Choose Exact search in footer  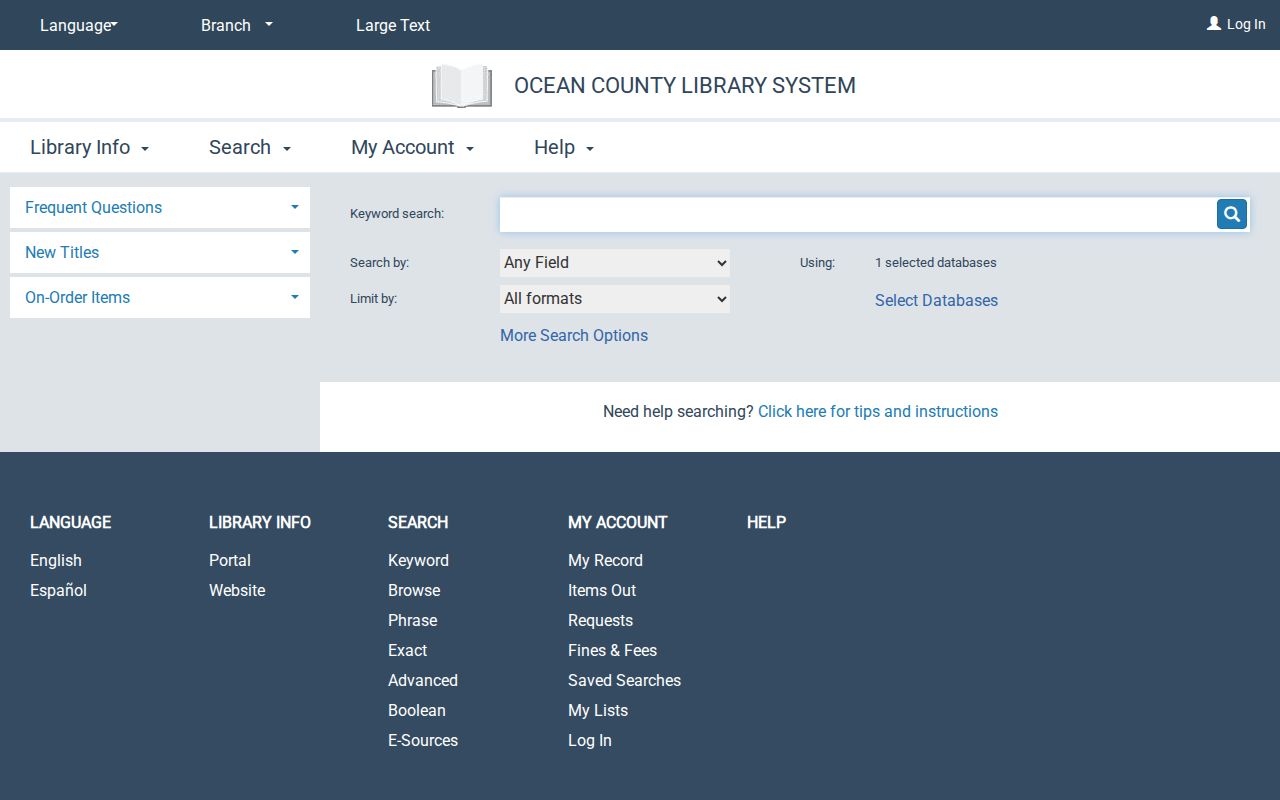point(407,650)
